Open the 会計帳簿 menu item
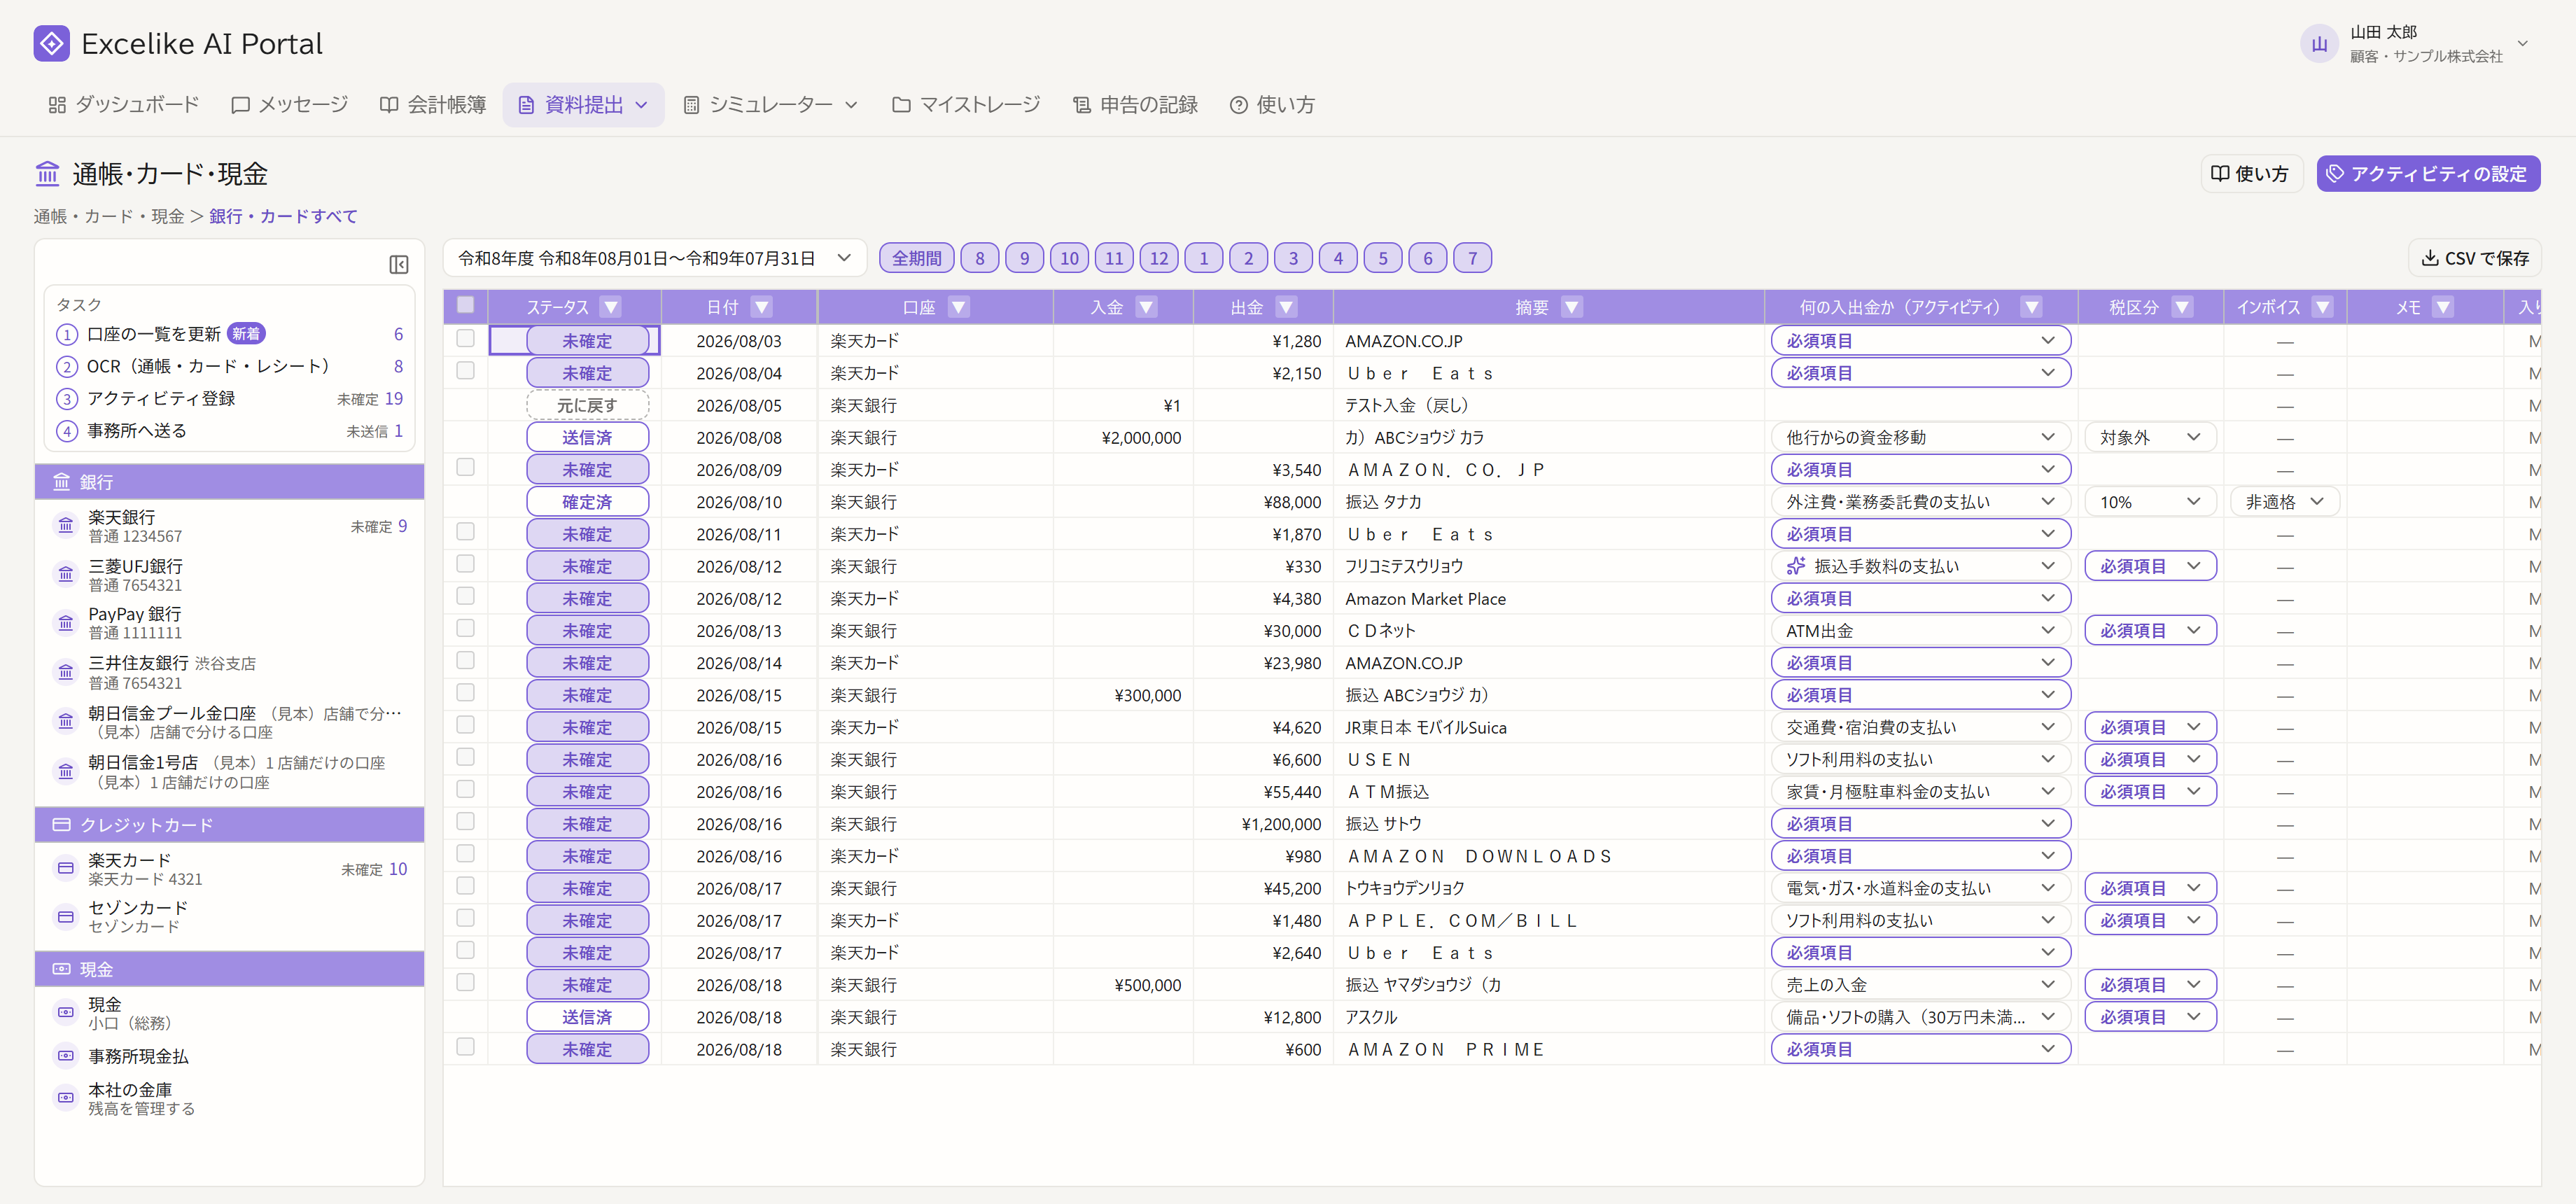Viewport: 2576px width, 1204px height. click(x=433, y=105)
